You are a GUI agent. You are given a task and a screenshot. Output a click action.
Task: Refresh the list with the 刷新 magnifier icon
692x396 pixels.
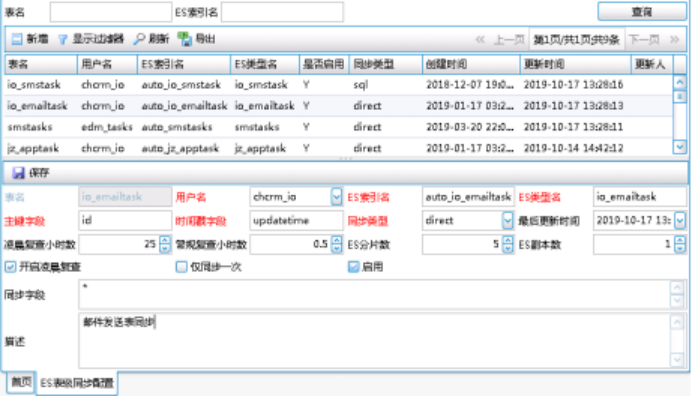pyautogui.click(x=139, y=39)
